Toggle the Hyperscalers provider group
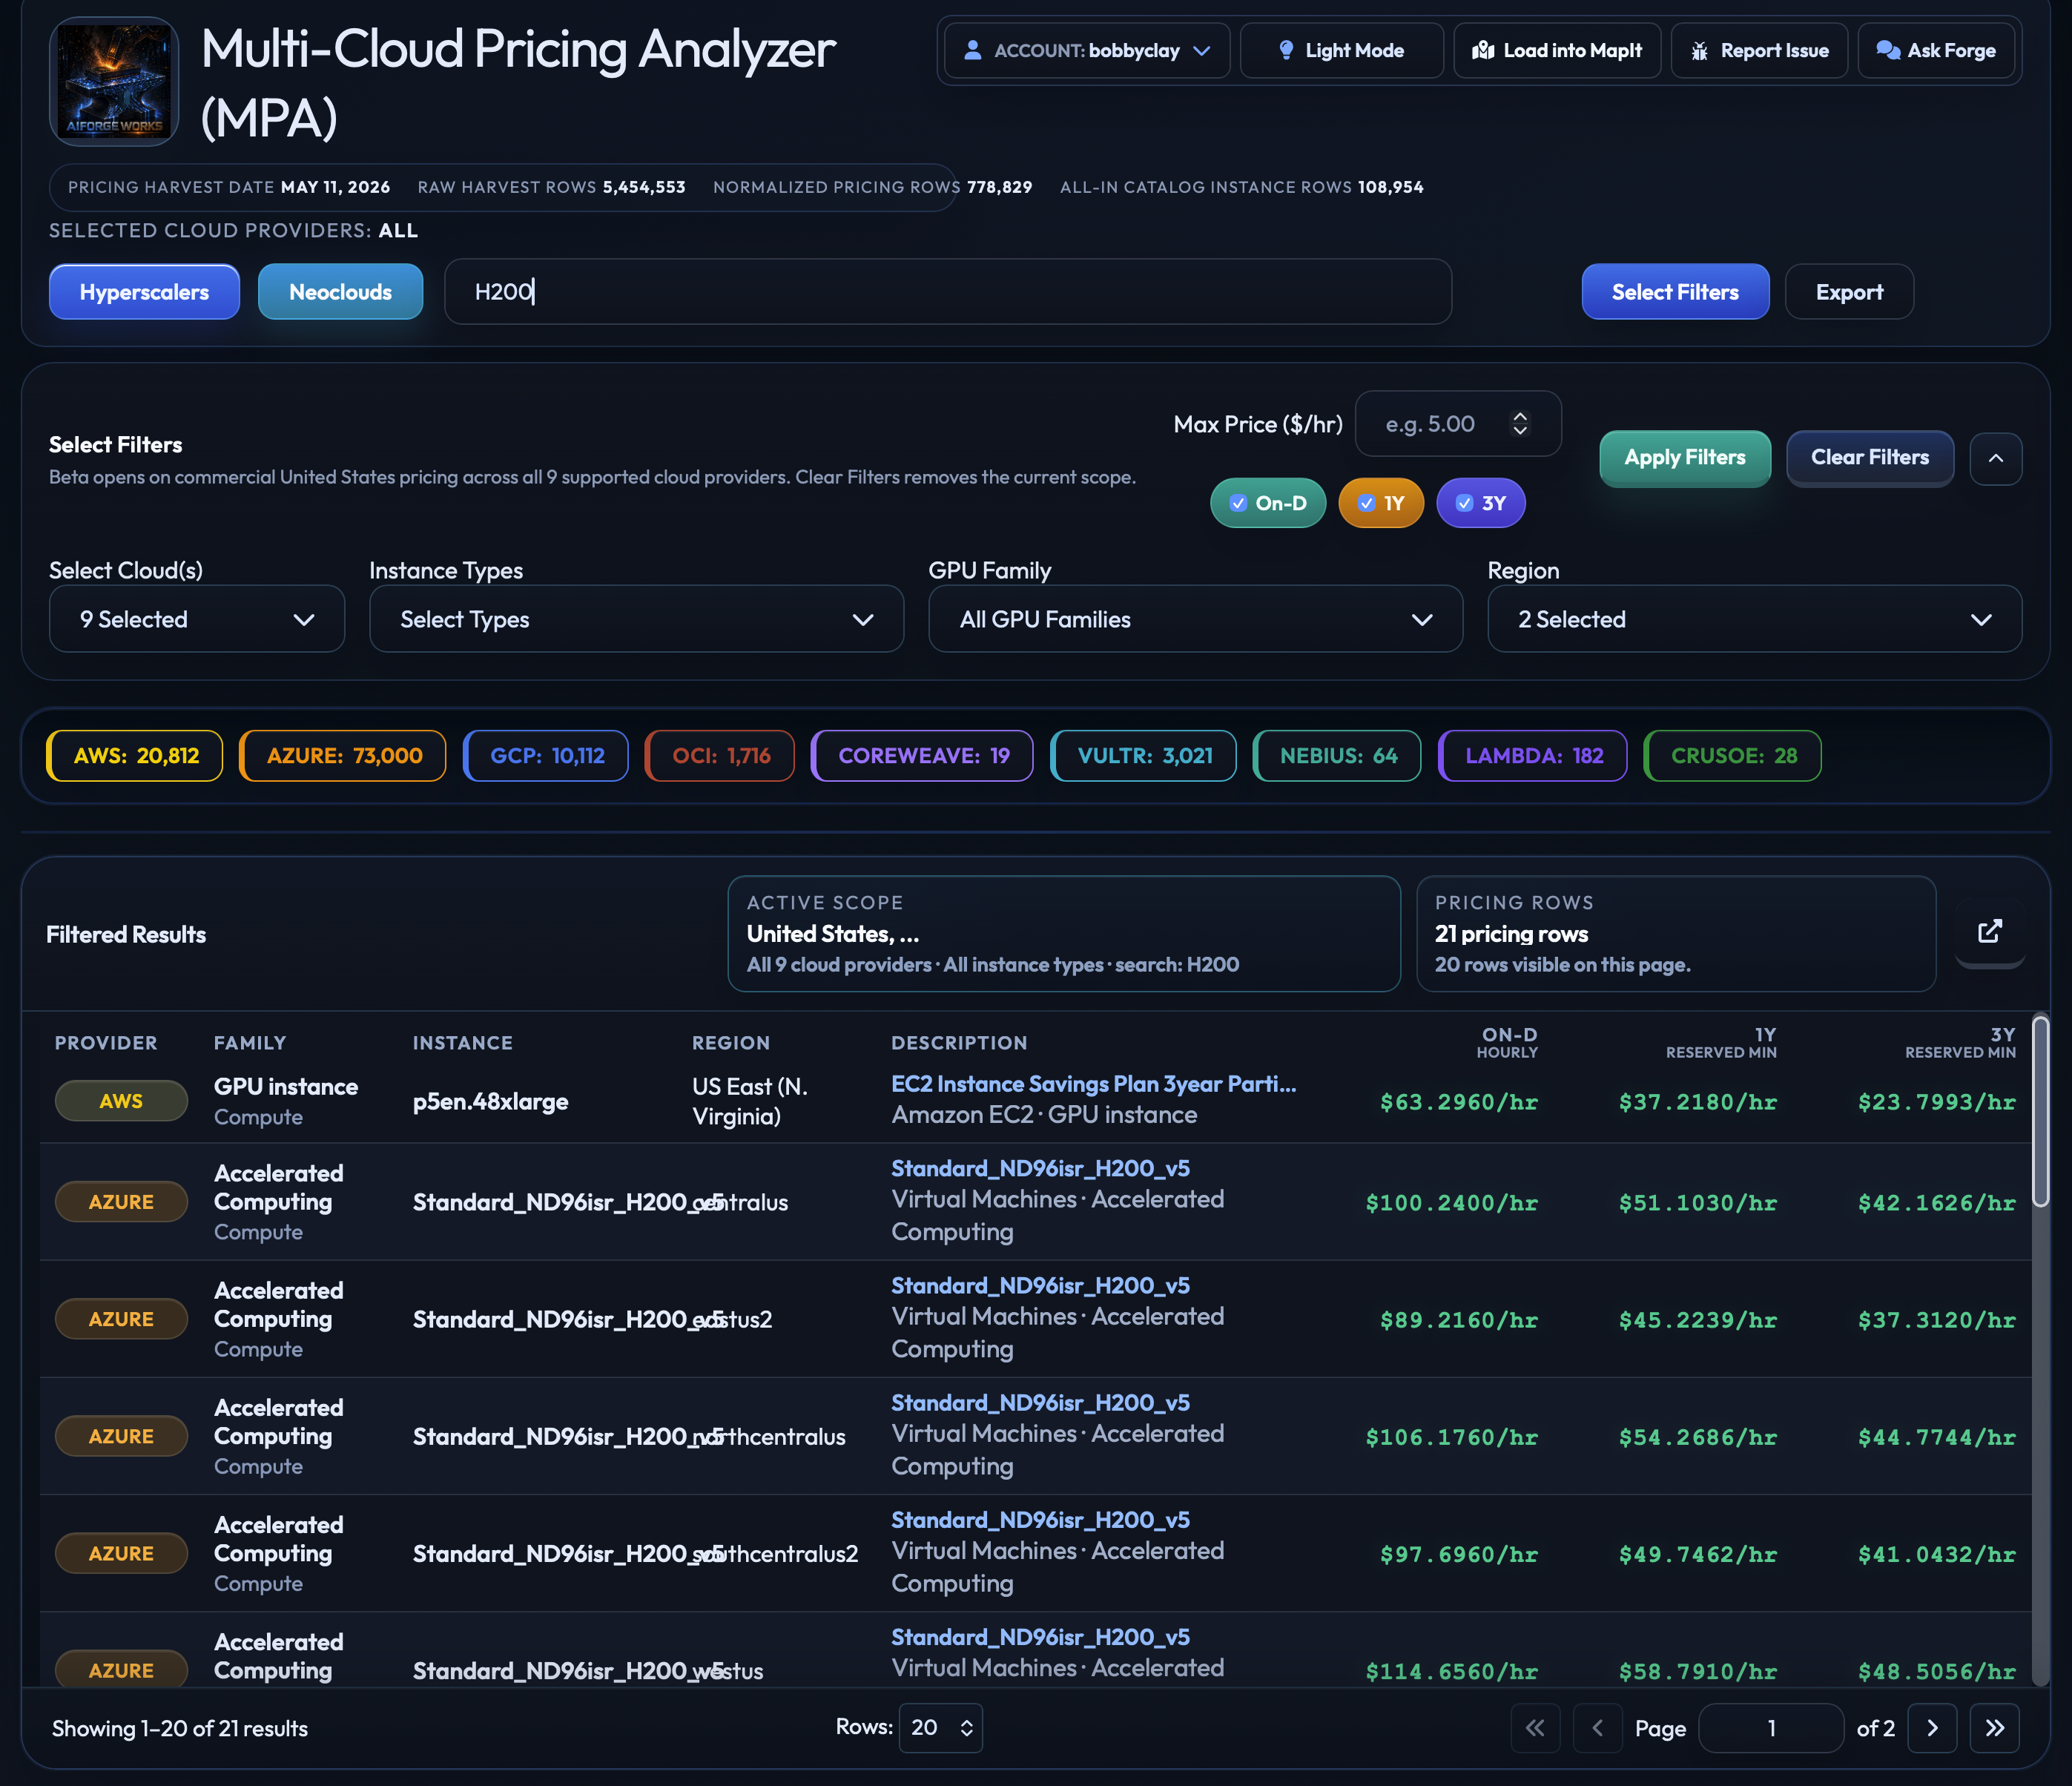The image size is (2072, 1786). pyautogui.click(x=144, y=292)
